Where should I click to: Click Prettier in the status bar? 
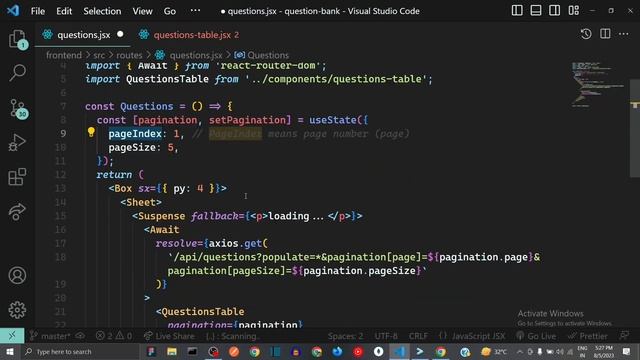tap(588, 336)
